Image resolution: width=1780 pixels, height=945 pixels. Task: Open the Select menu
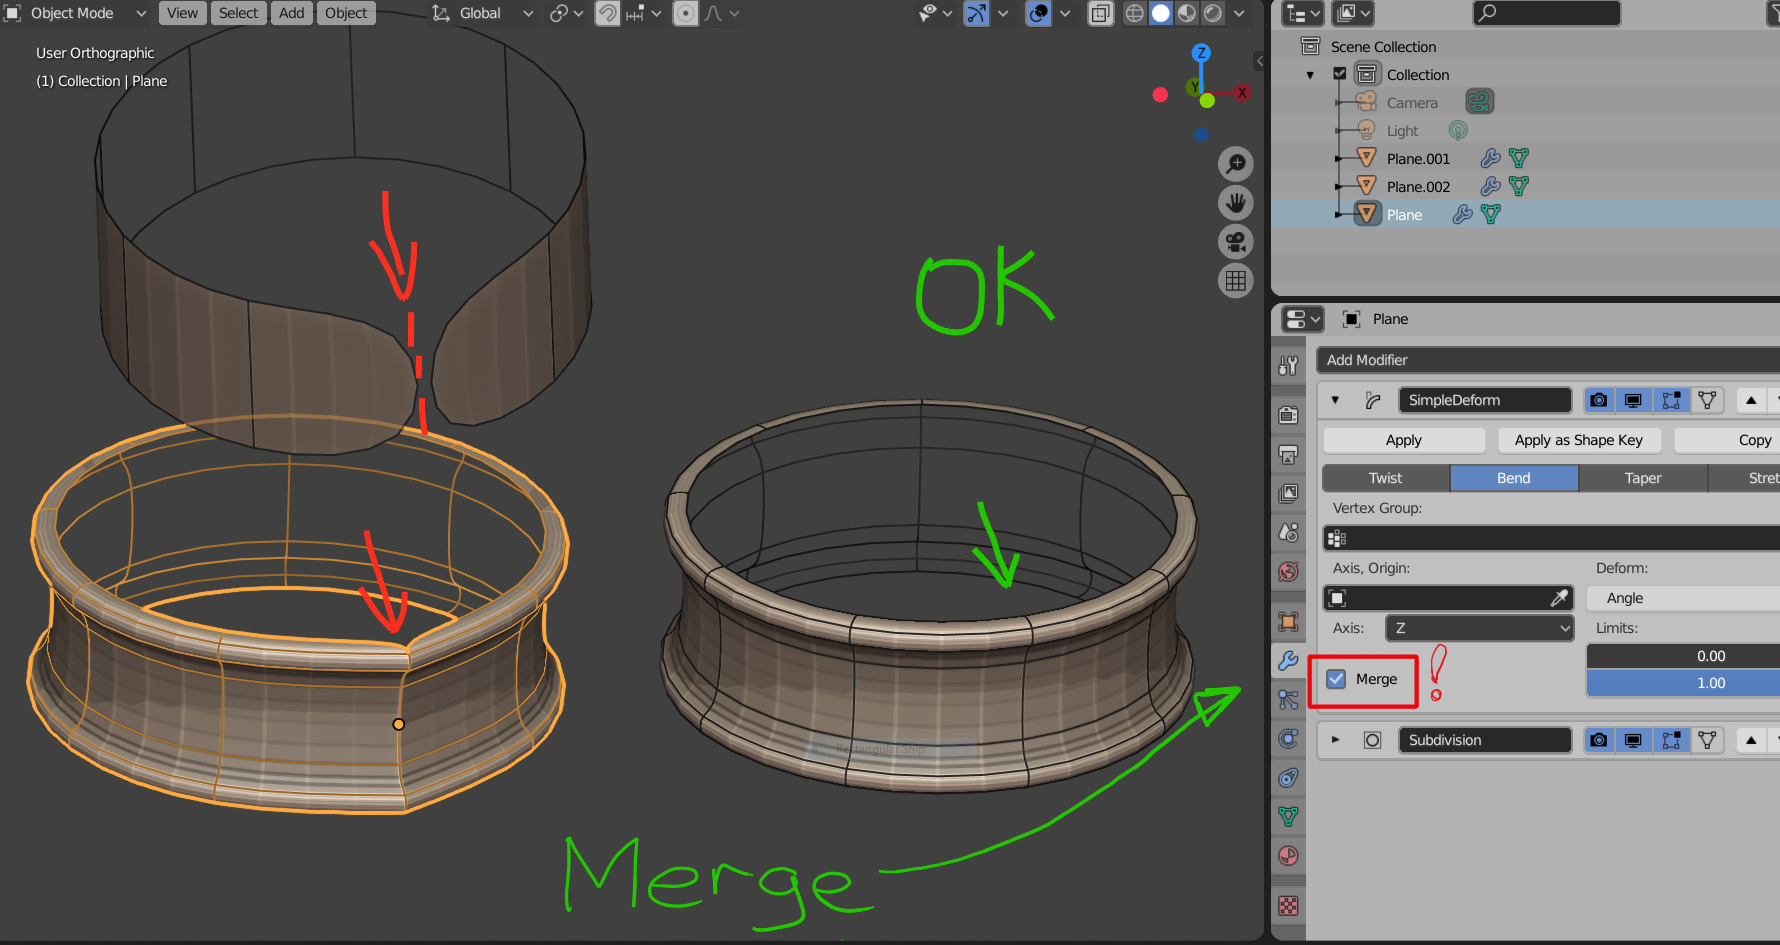coord(238,13)
